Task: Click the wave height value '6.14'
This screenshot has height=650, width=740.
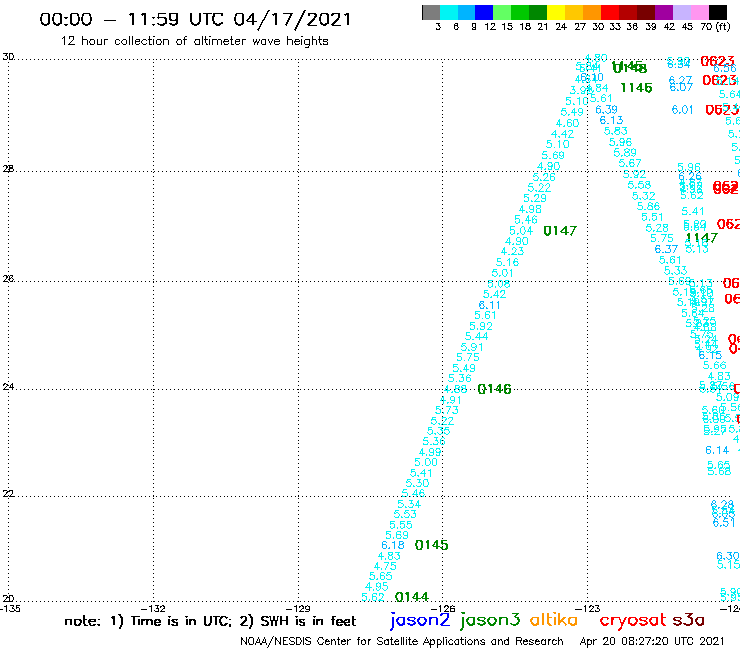Action: pyautogui.click(x=717, y=450)
